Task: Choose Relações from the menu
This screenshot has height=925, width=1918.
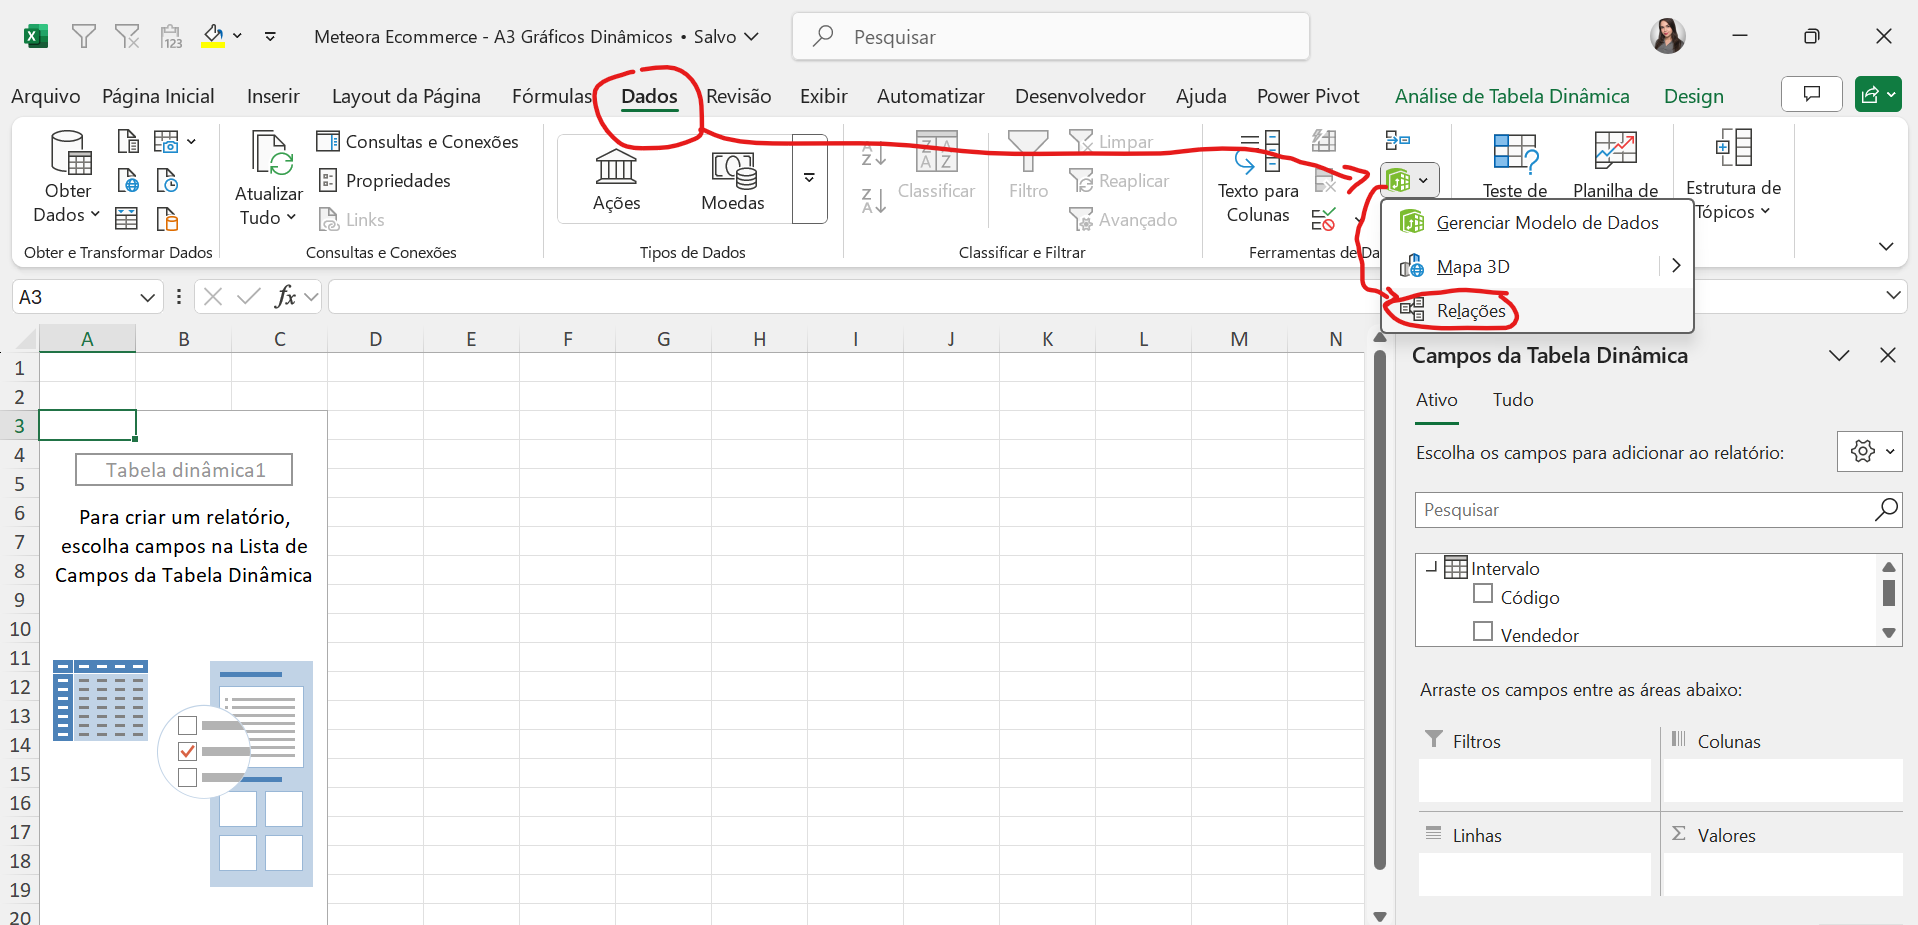Action: click(1537, 310)
